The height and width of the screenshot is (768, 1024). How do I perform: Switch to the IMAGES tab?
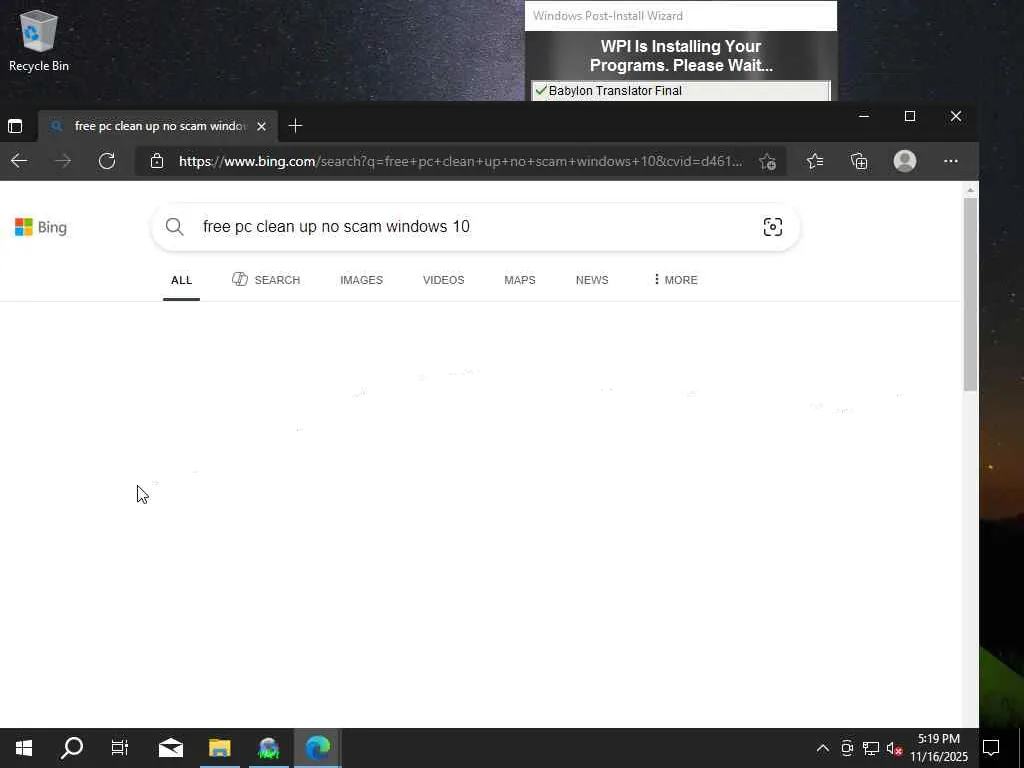coord(361,280)
